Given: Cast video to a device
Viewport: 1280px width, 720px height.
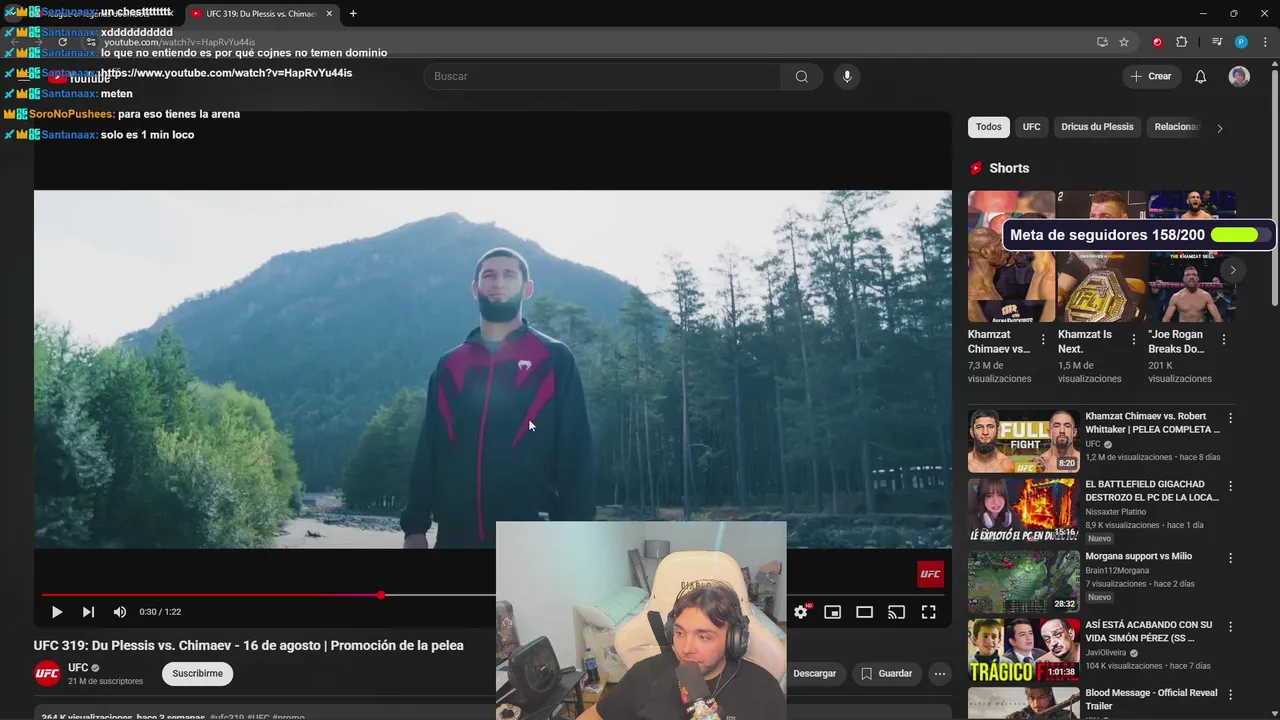Looking at the screenshot, I should coord(896,612).
